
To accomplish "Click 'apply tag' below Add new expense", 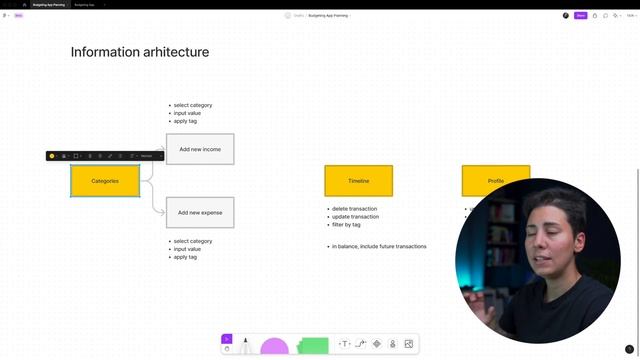I will (x=185, y=257).
